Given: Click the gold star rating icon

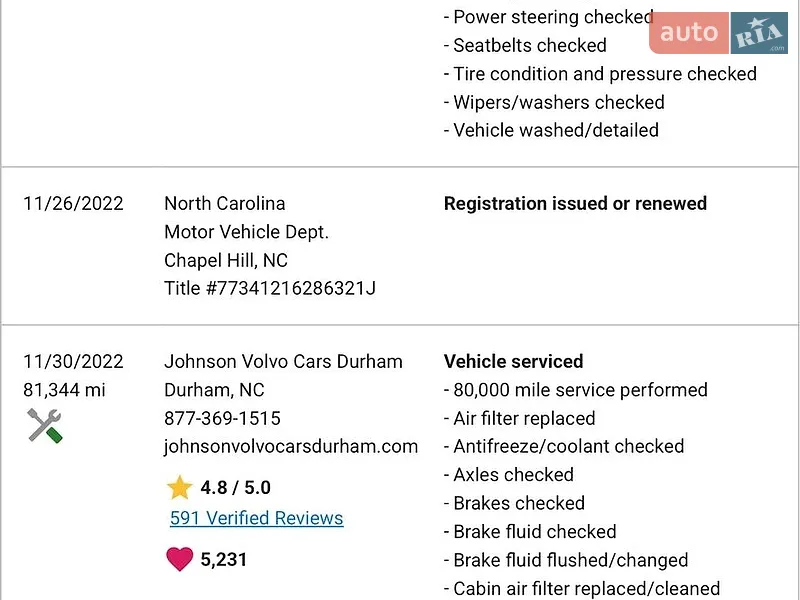Looking at the screenshot, I should click(x=180, y=487).
